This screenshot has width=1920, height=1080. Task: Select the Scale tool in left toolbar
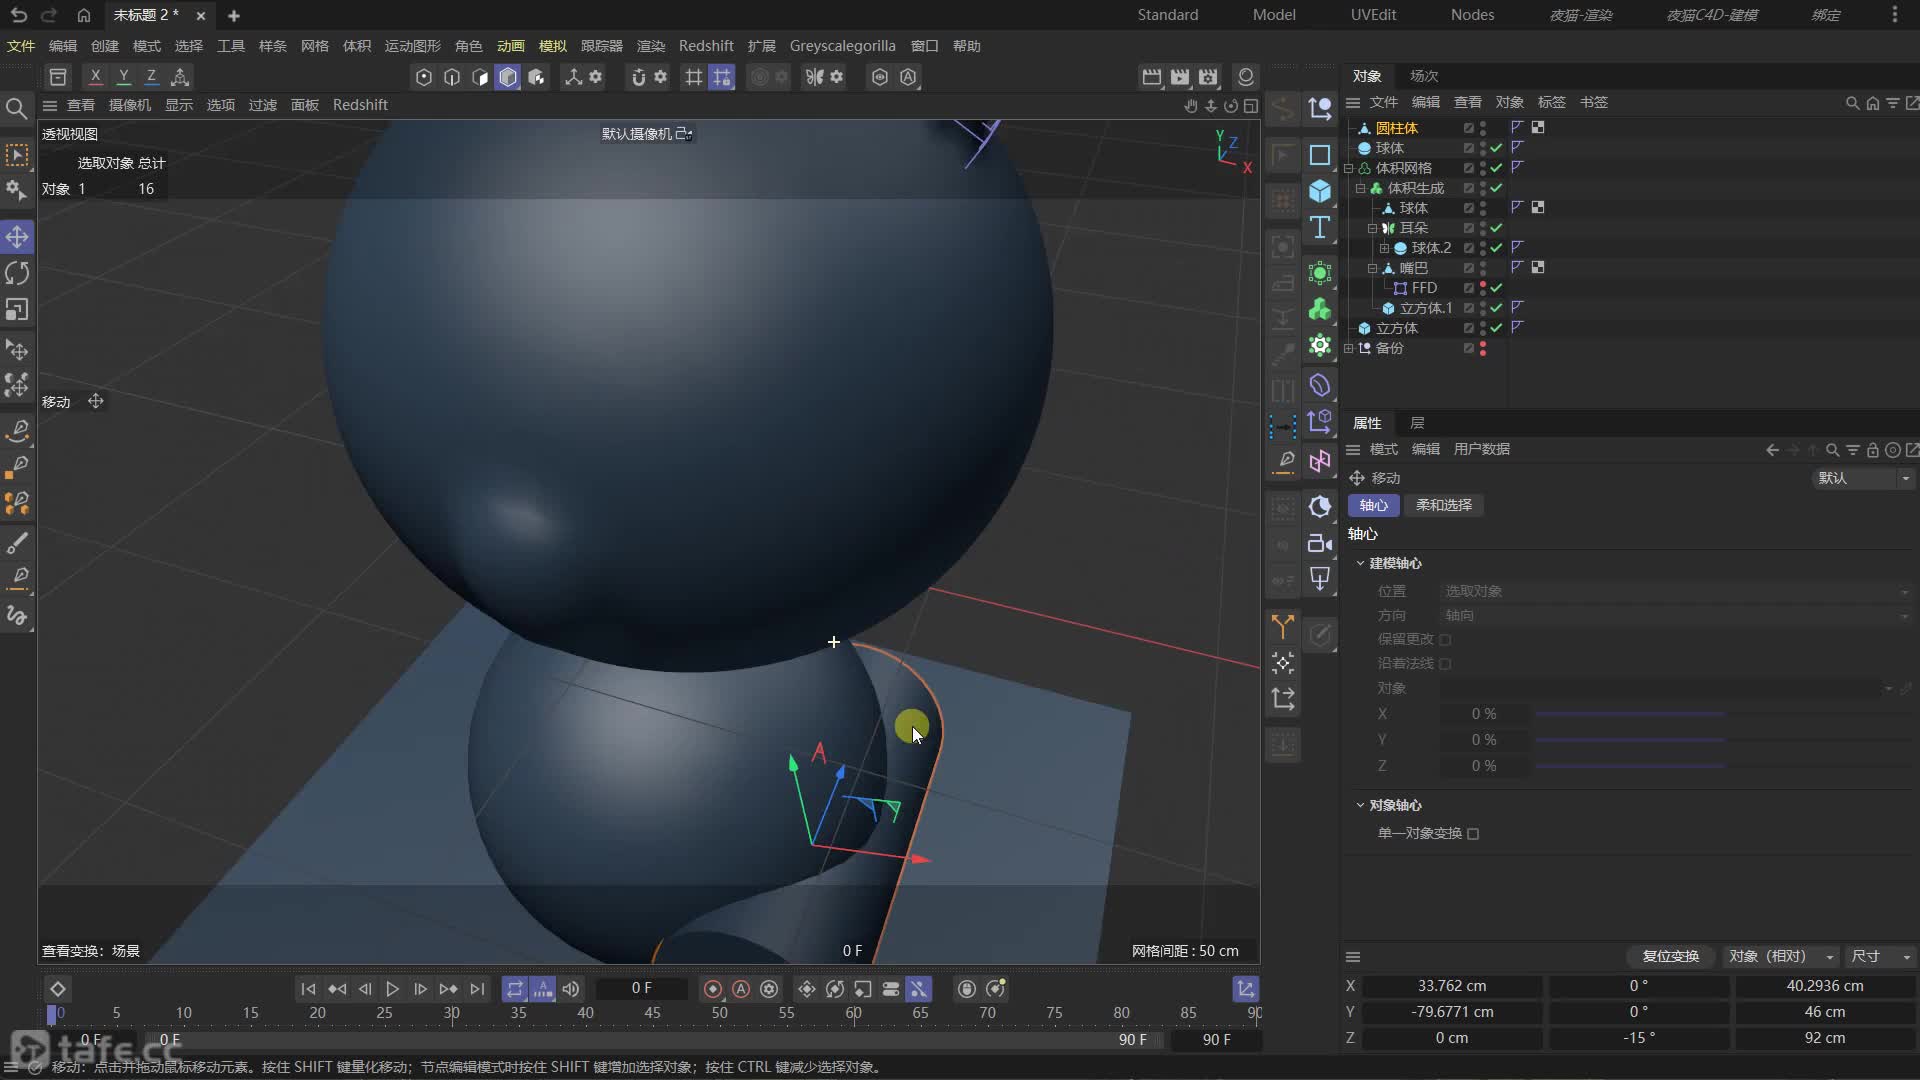click(x=17, y=310)
